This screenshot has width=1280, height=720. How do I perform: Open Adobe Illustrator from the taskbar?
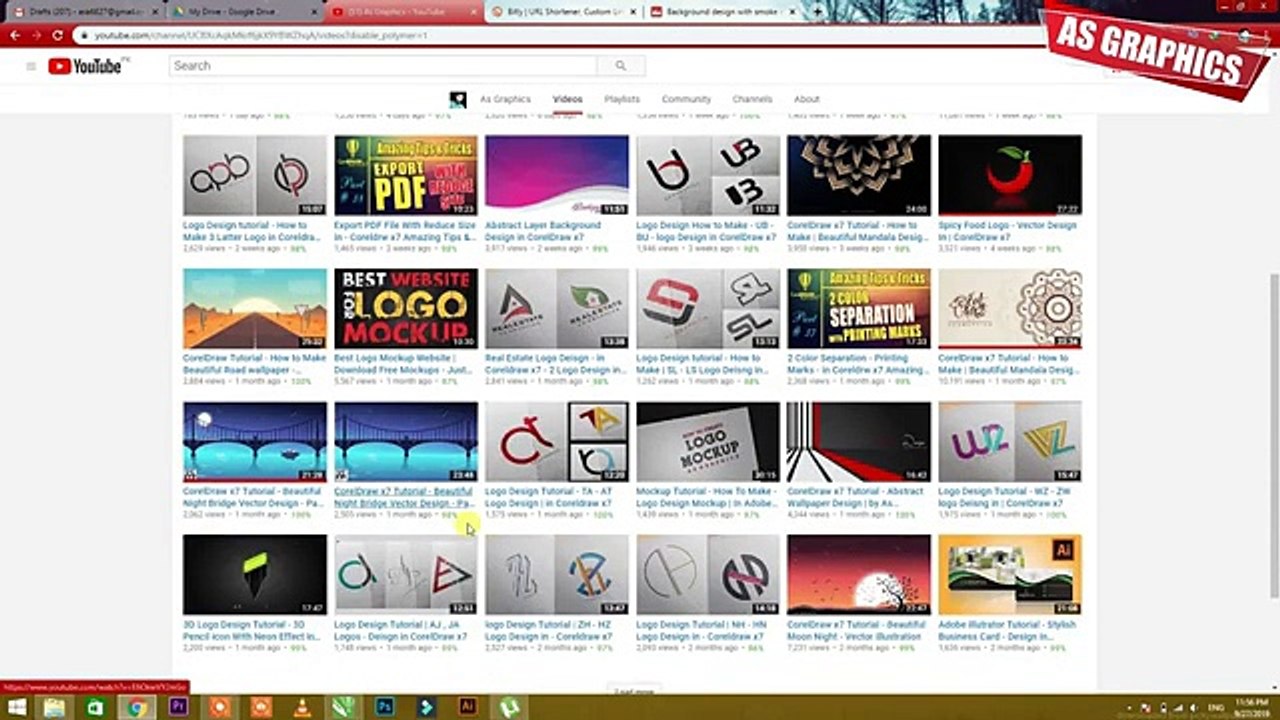[x=467, y=708]
